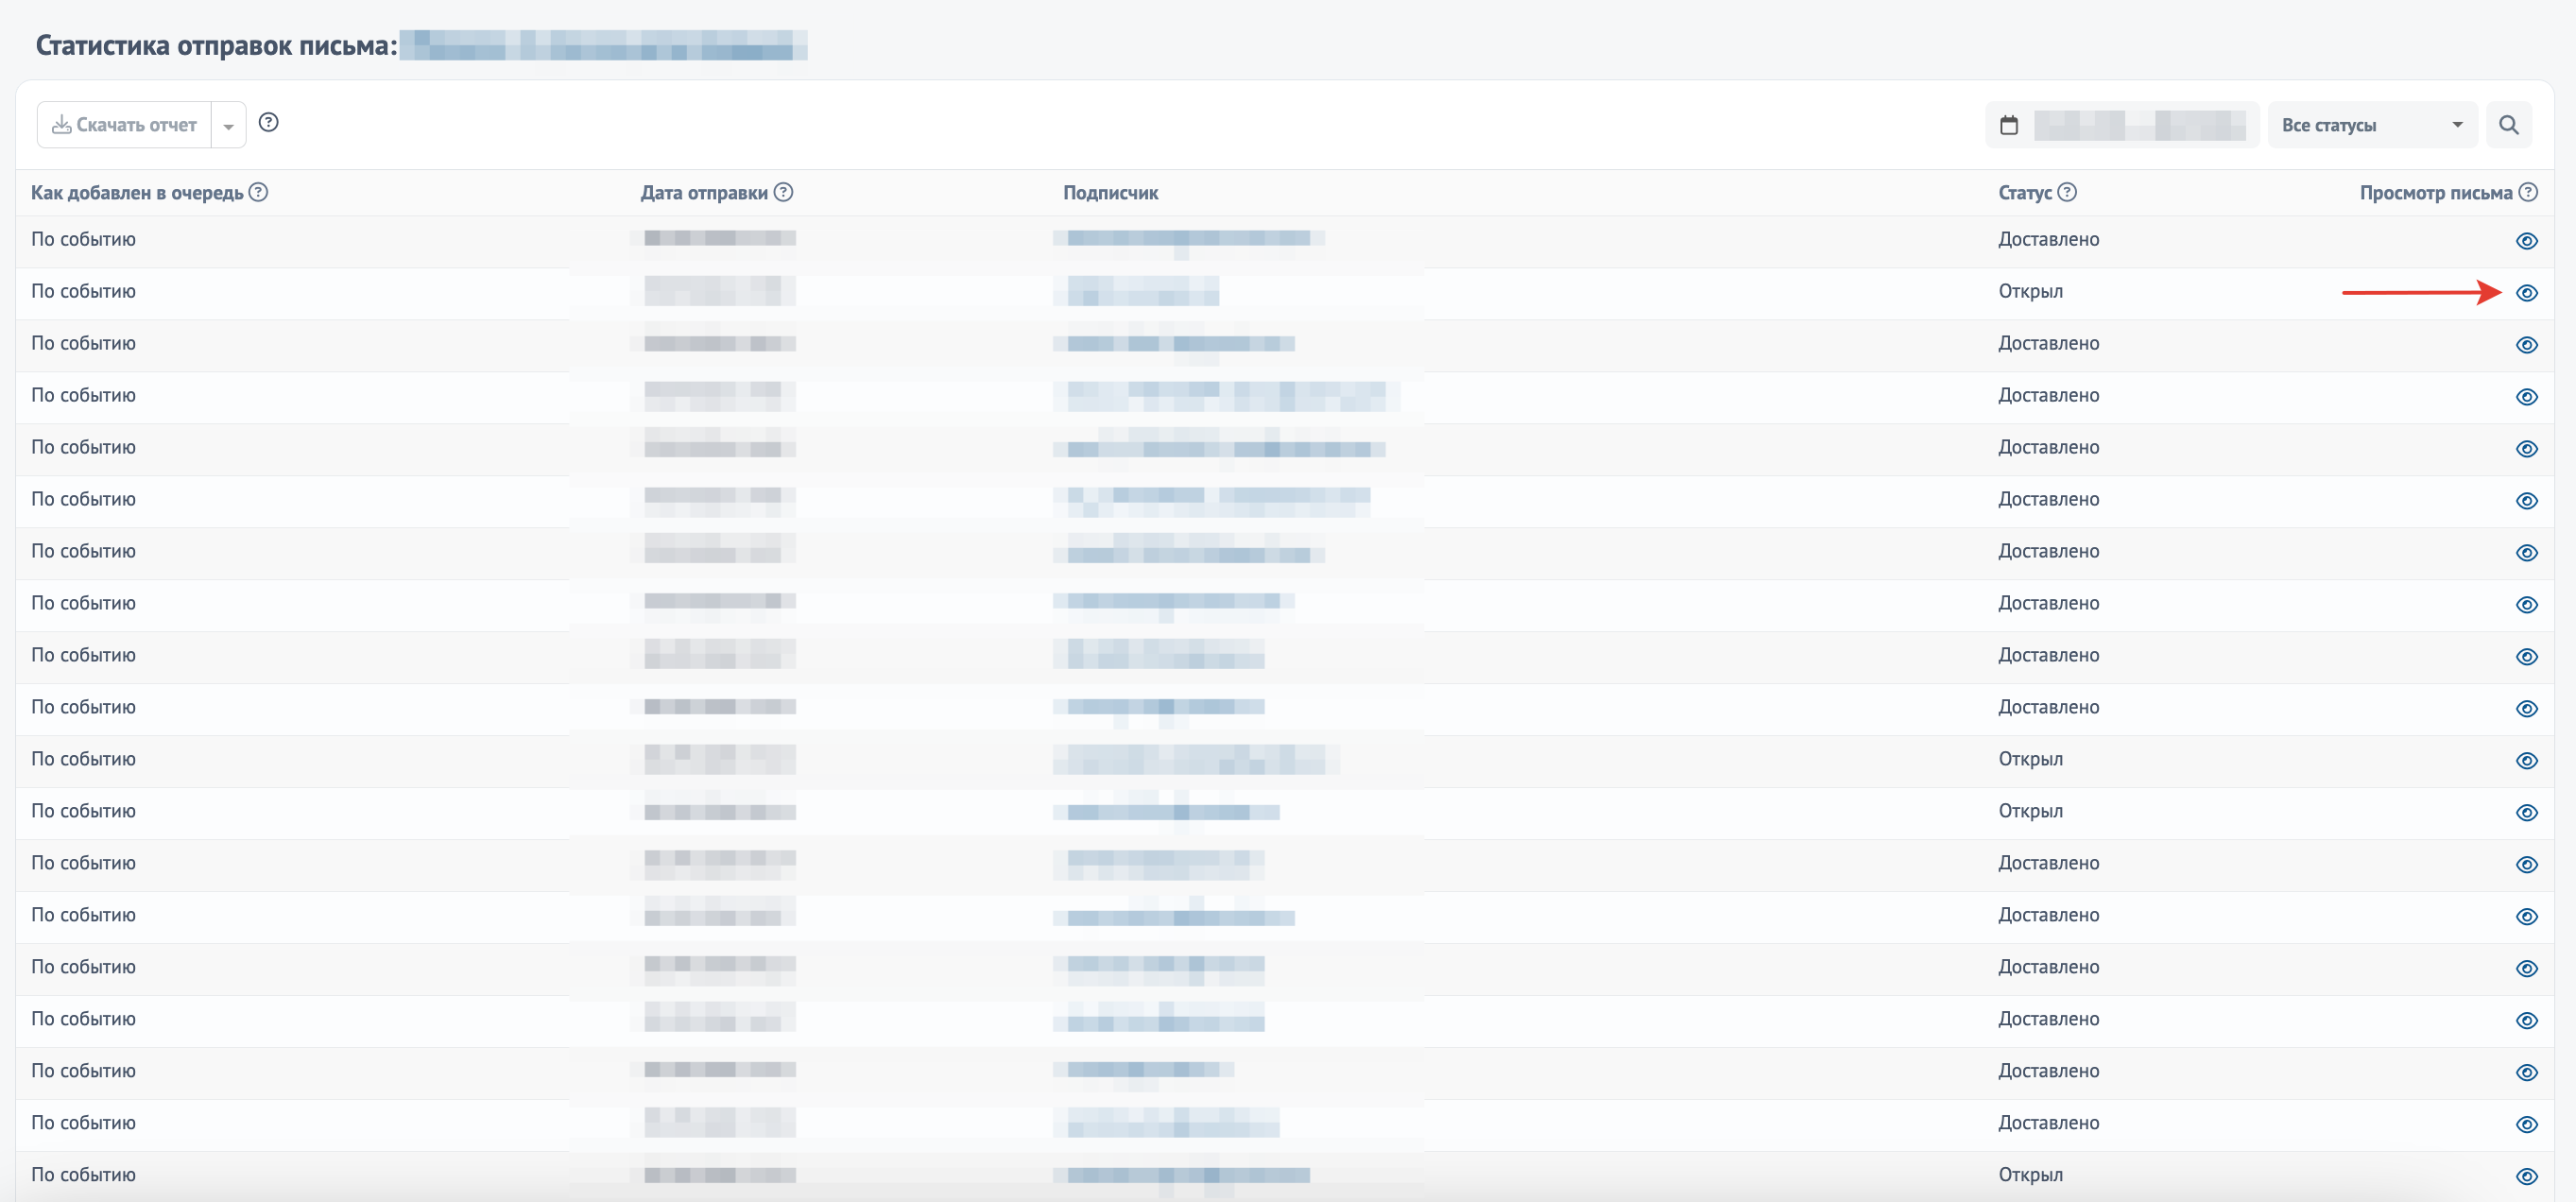Click the 'Дата отправки' column header text

click(x=704, y=193)
